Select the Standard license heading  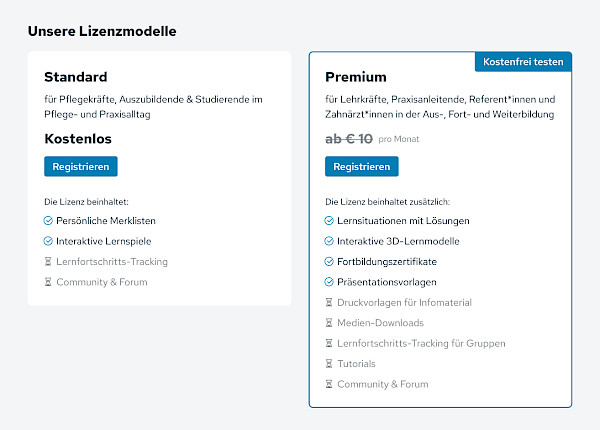76,77
